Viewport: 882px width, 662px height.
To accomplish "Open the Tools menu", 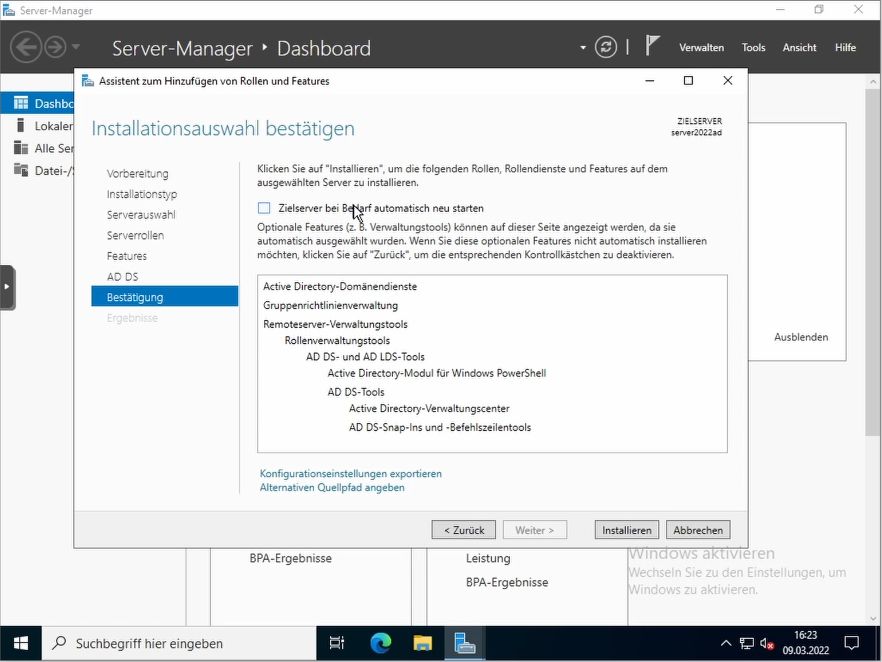I will tap(753, 48).
